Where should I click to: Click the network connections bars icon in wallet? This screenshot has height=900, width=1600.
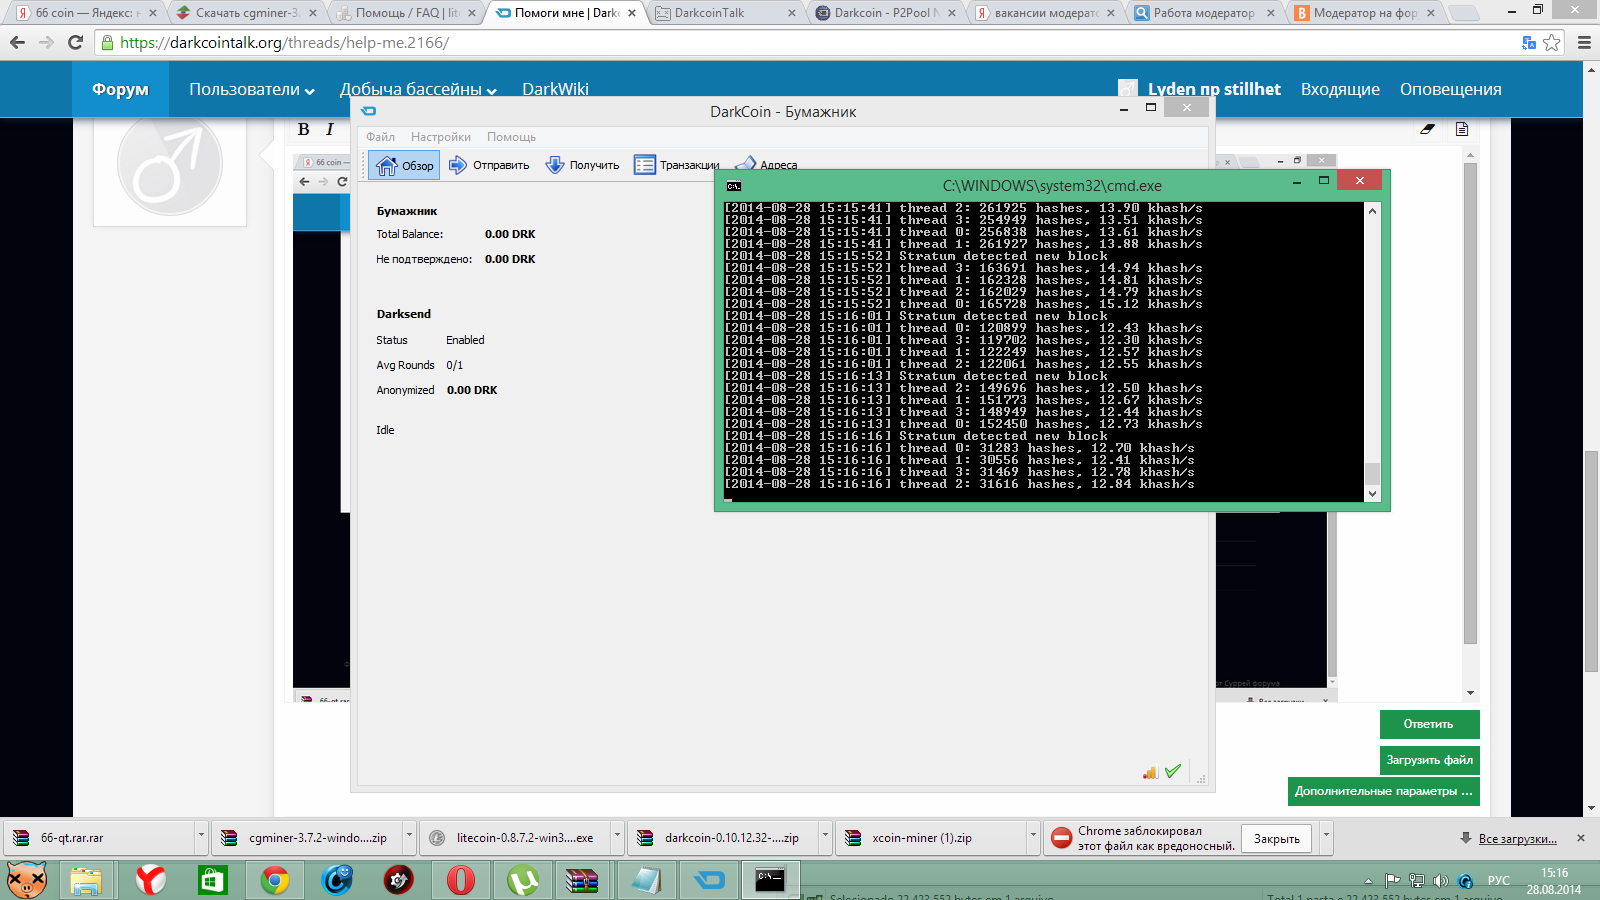tap(1150, 772)
